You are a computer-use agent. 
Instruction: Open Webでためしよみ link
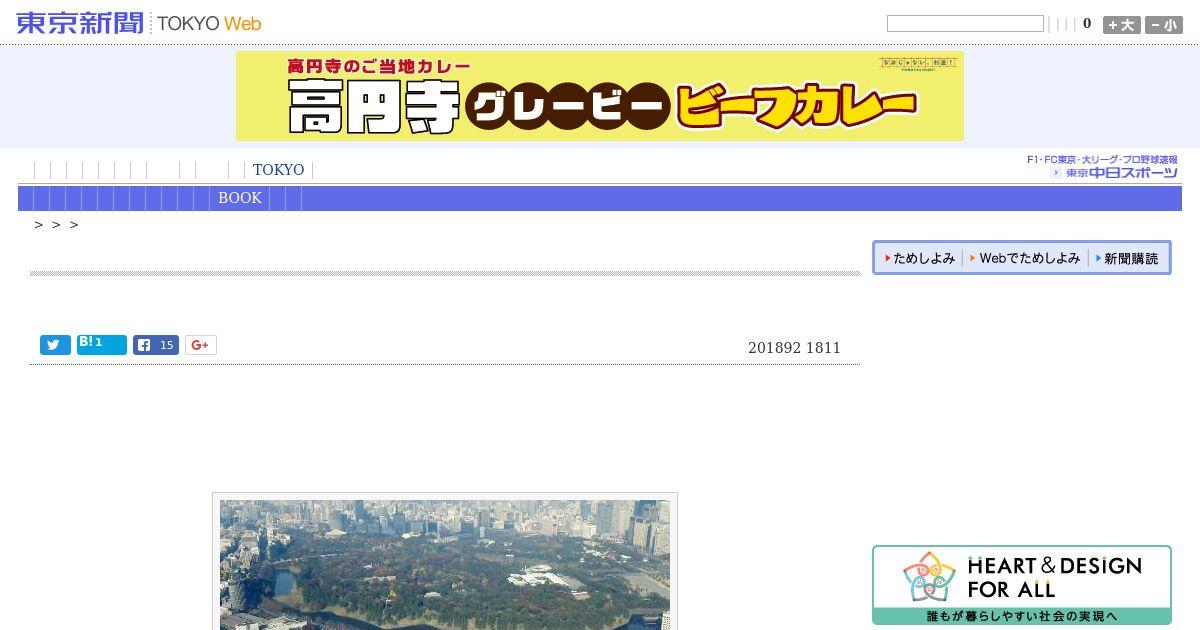pyautogui.click(x=1025, y=258)
